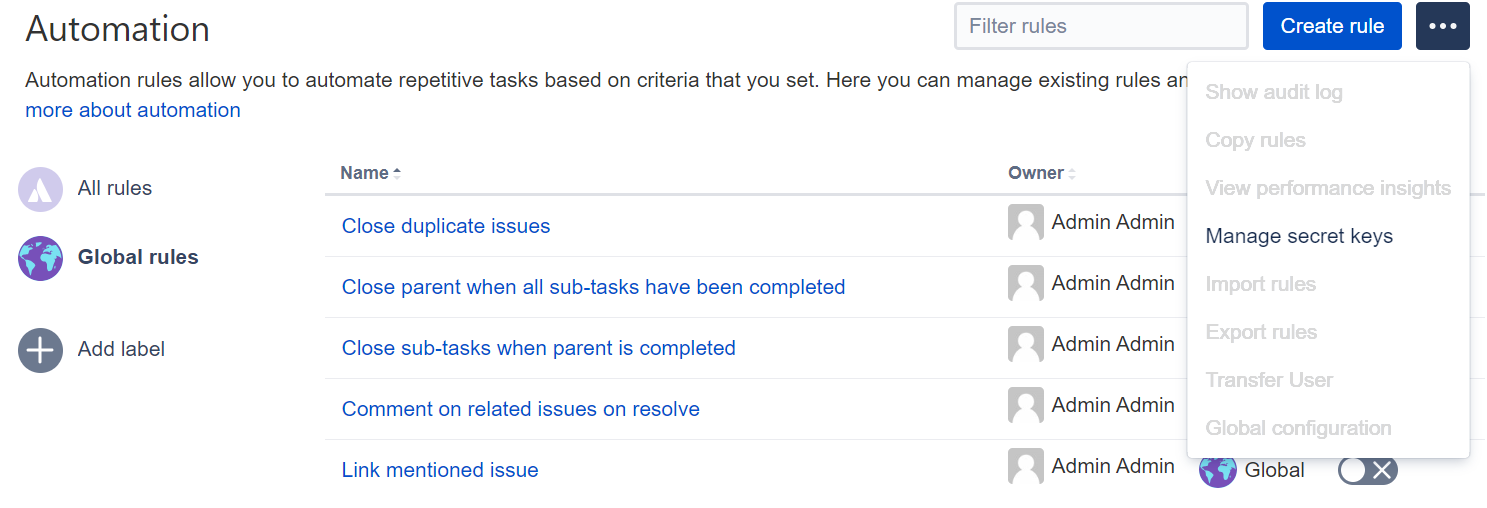1487x508 pixels.
Task: Sort rules by Owner column header
Action: [1036, 173]
